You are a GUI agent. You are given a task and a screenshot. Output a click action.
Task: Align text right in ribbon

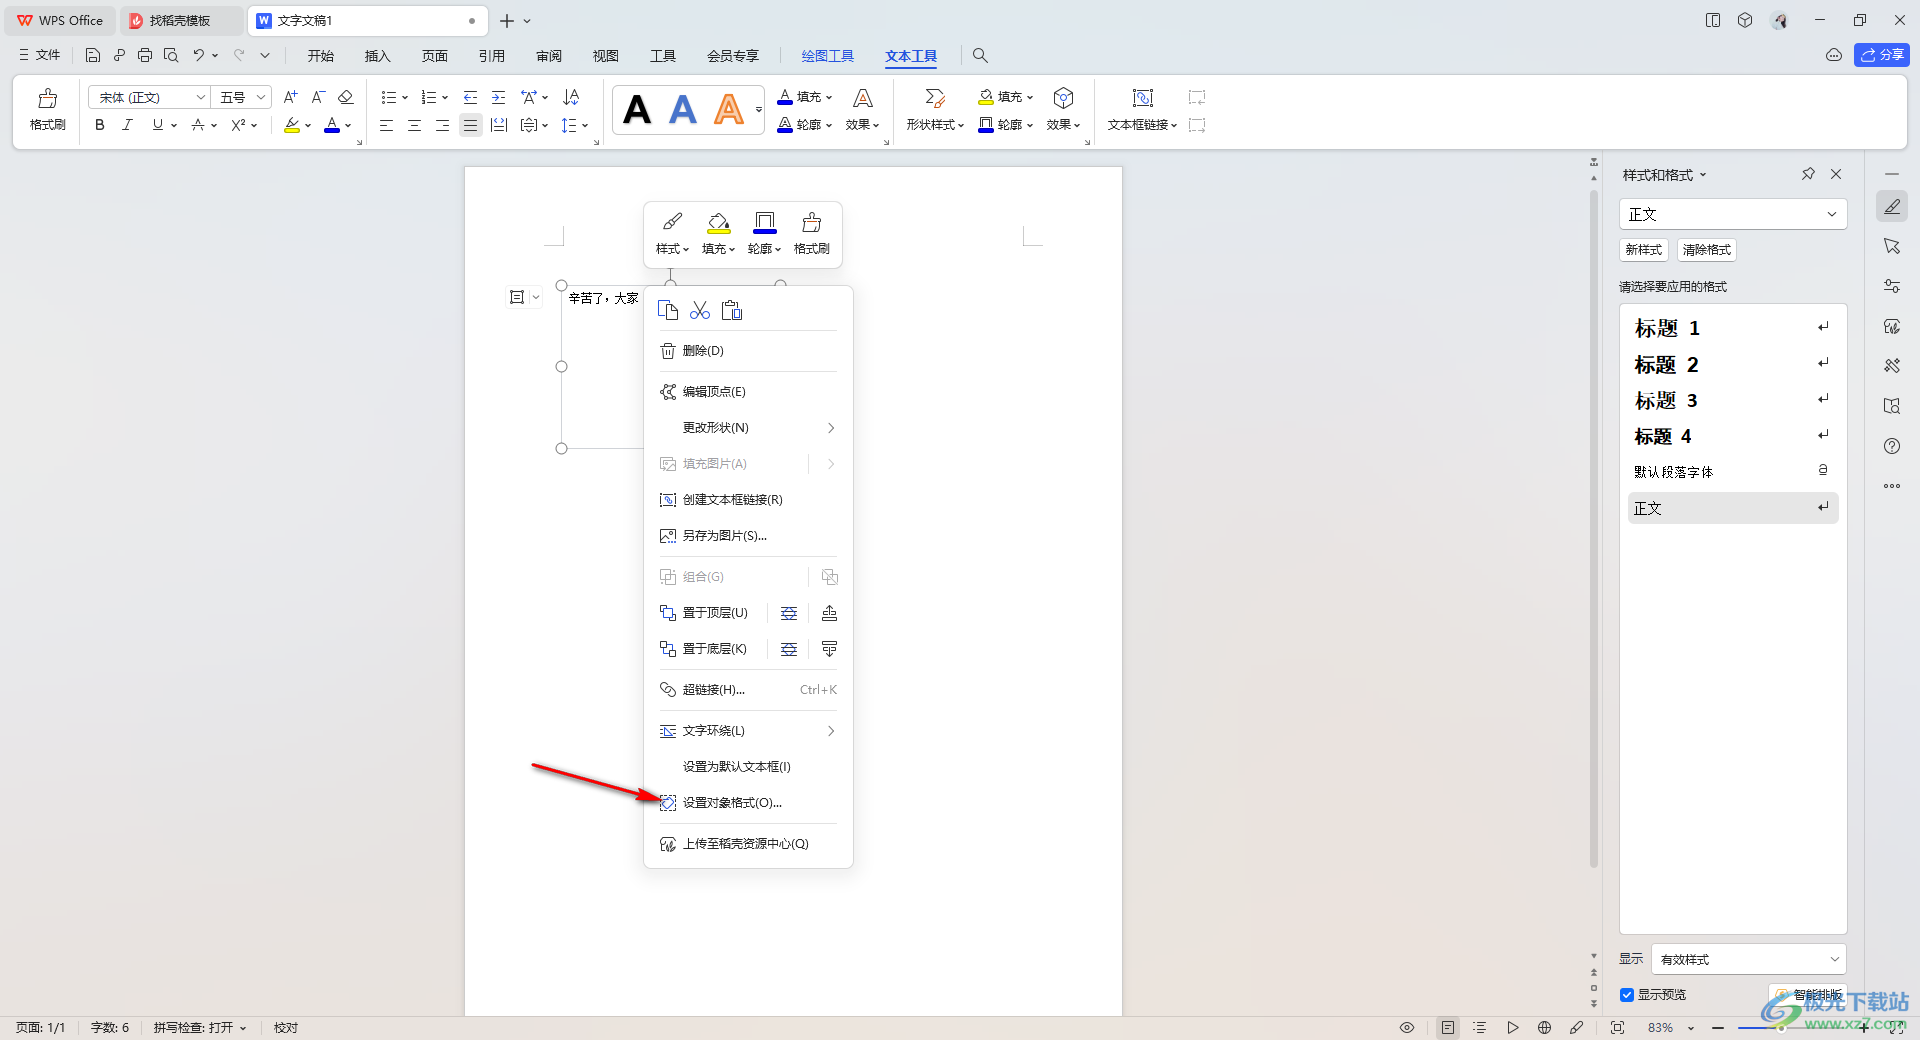[442, 125]
